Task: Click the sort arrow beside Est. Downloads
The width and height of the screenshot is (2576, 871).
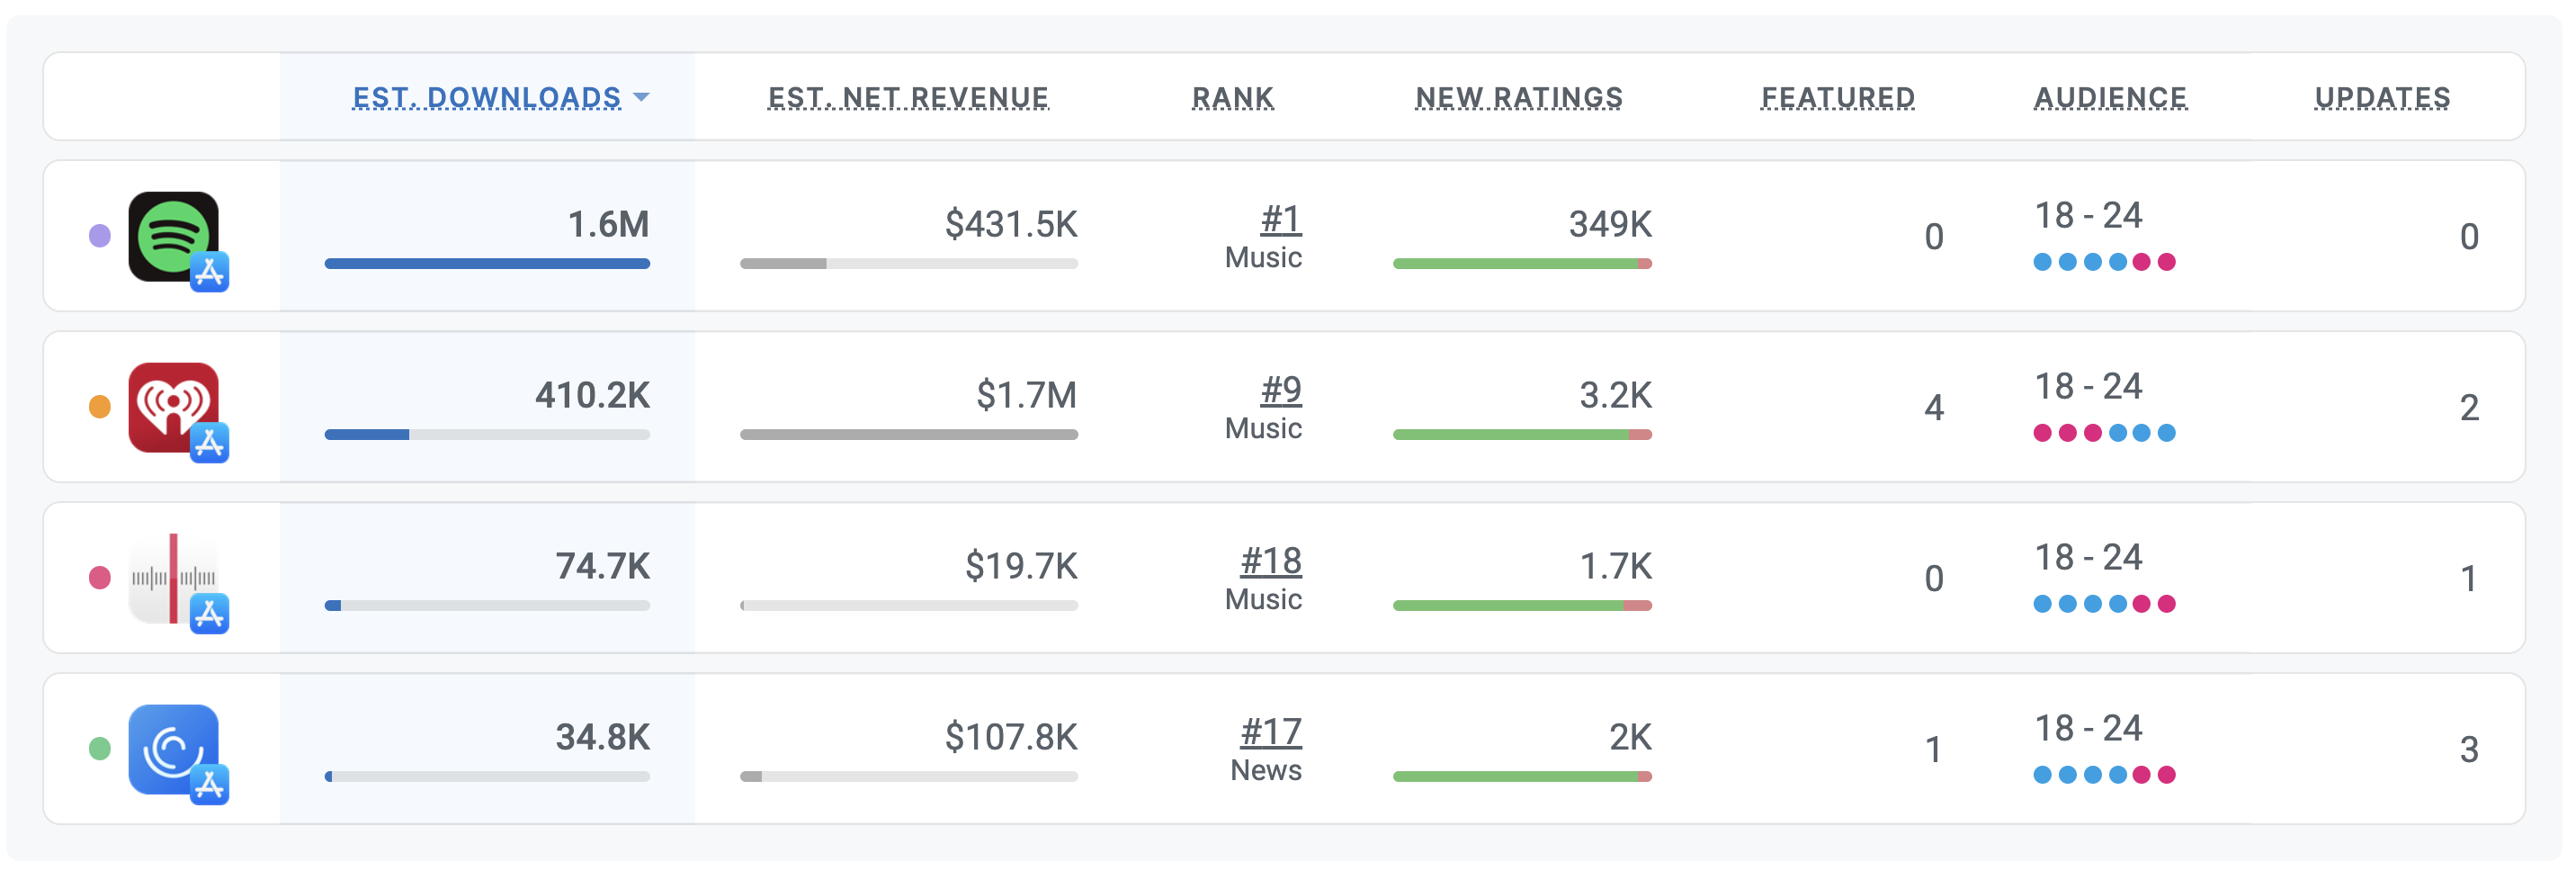Action: pyautogui.click(x=642, y=97)
